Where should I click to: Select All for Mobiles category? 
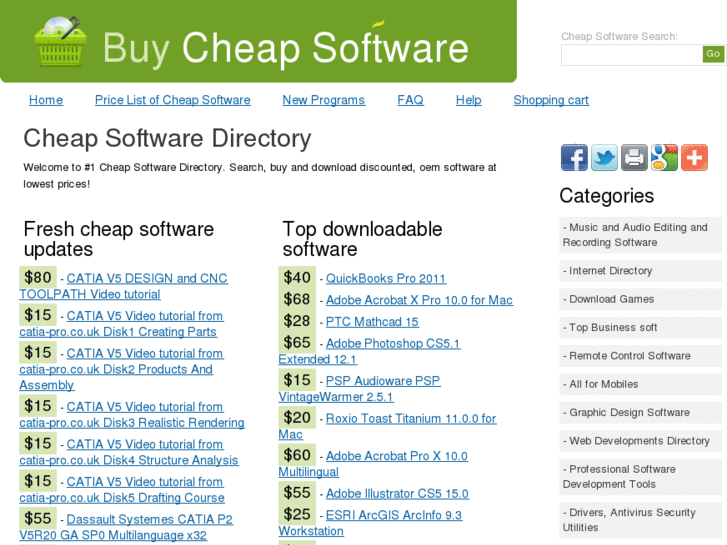(640, 384)
